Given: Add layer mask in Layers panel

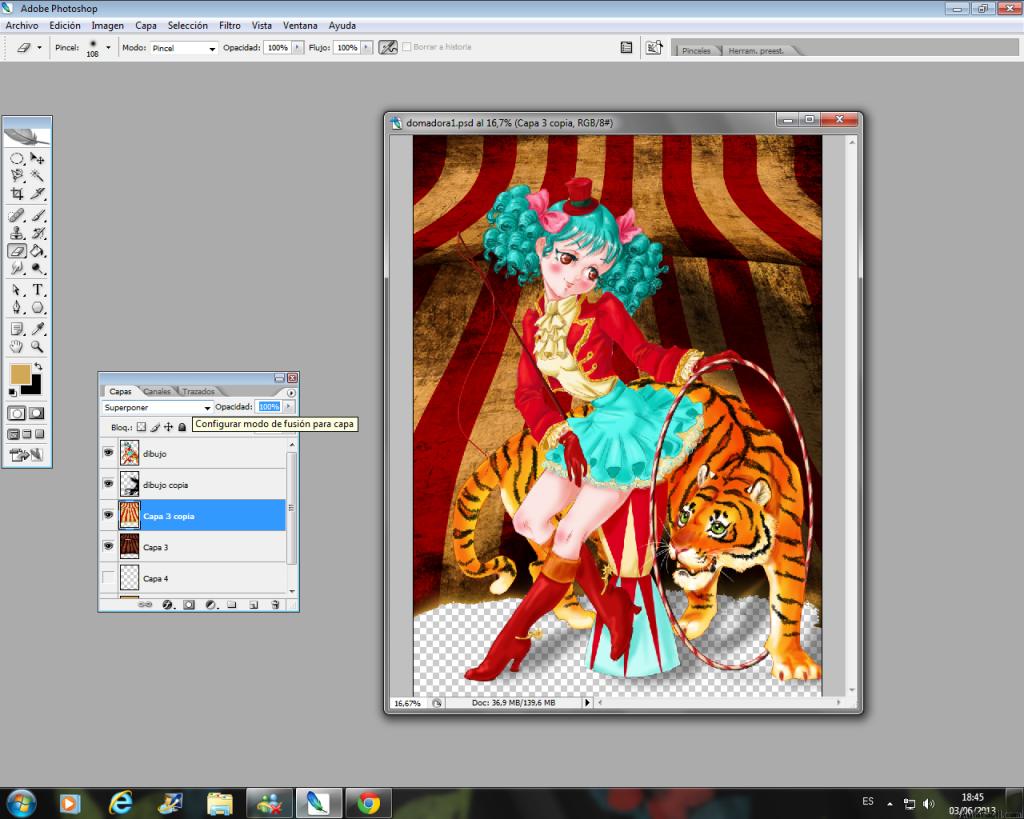Looking at the screenshot, I should pos(189,605).
